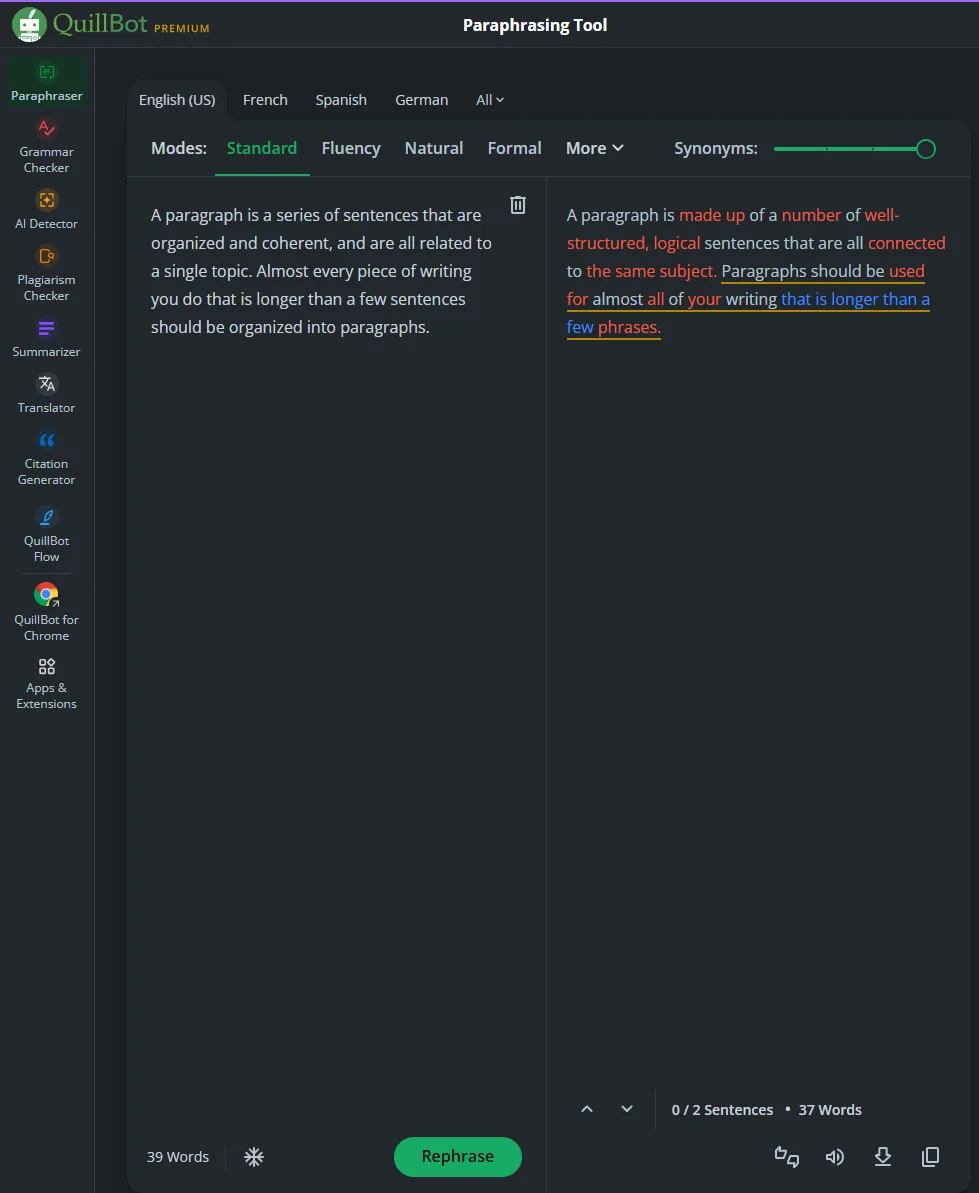The height and width of the screenshot is (1193, 979).
Task: Click the PREMIUM badge text
Action: click(182, 28)
